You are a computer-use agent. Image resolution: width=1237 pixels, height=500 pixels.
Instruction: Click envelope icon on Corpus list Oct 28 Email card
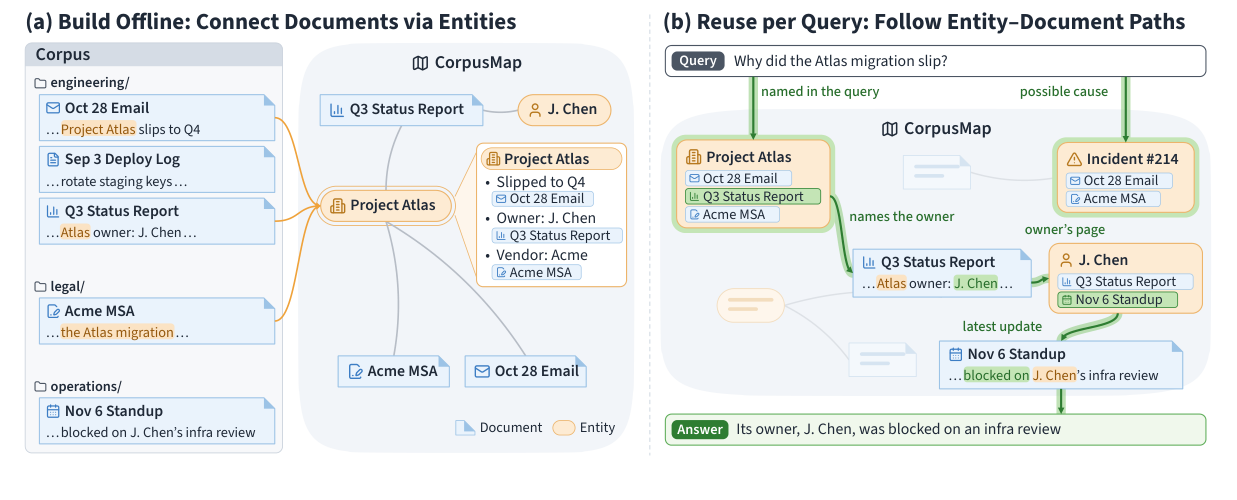[x=52, y=108]
